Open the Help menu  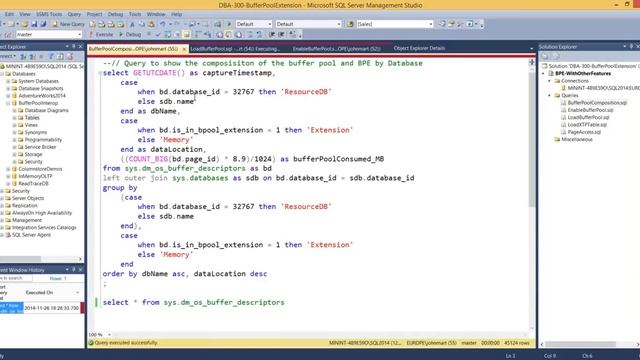coord(177,14)
